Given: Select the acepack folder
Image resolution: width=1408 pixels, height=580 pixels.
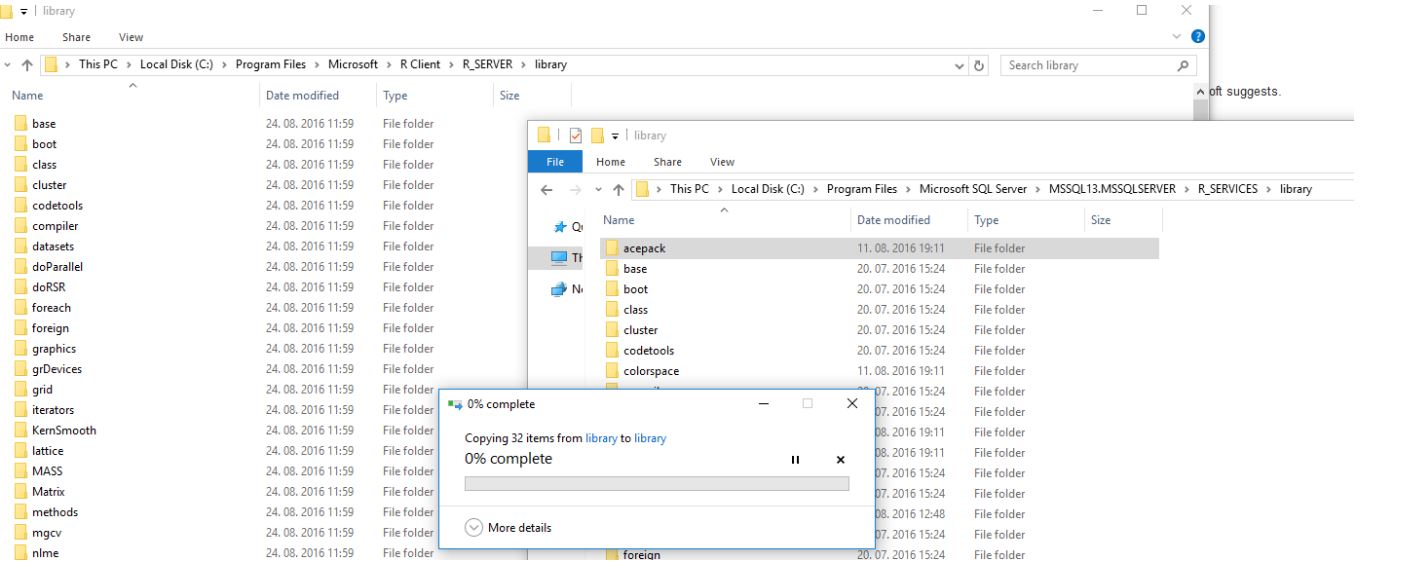Looking at the screenshot, I should (x=643, y=248).
